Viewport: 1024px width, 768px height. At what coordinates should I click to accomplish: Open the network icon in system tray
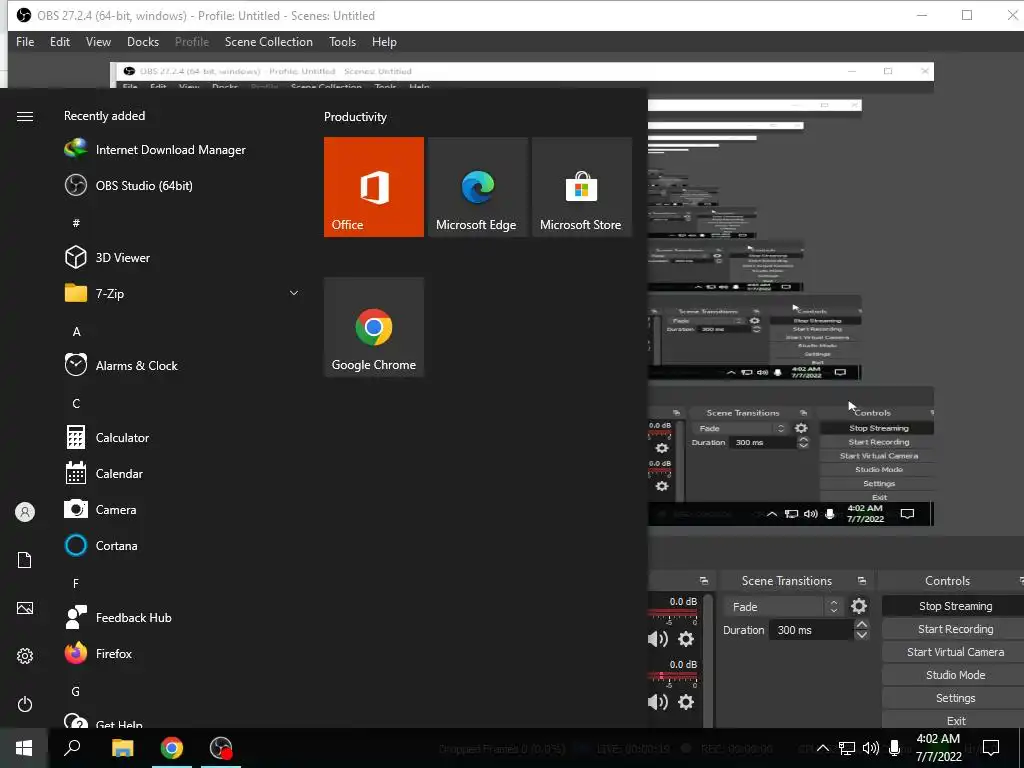click(847, 748)
